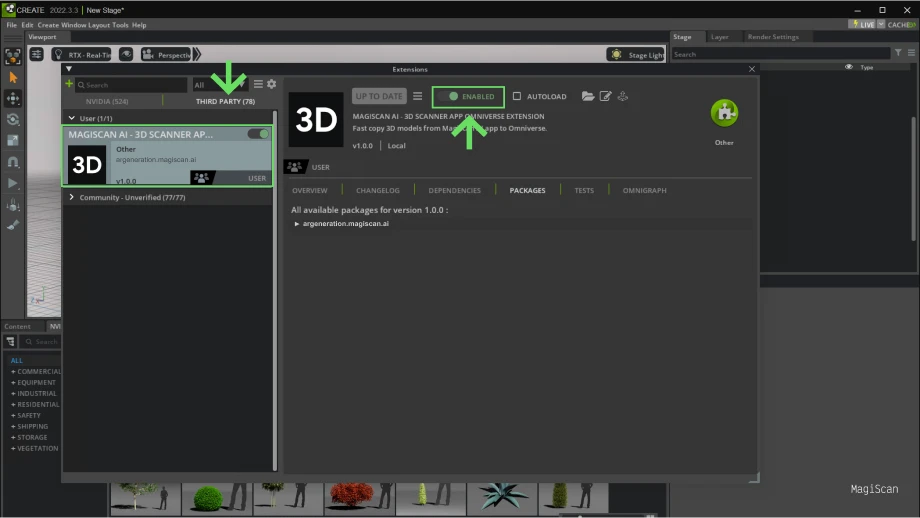Click the Stage panel filter funnel icon
Image resolution: width=920 pixels, height=518 pixels.
point(898,53)
